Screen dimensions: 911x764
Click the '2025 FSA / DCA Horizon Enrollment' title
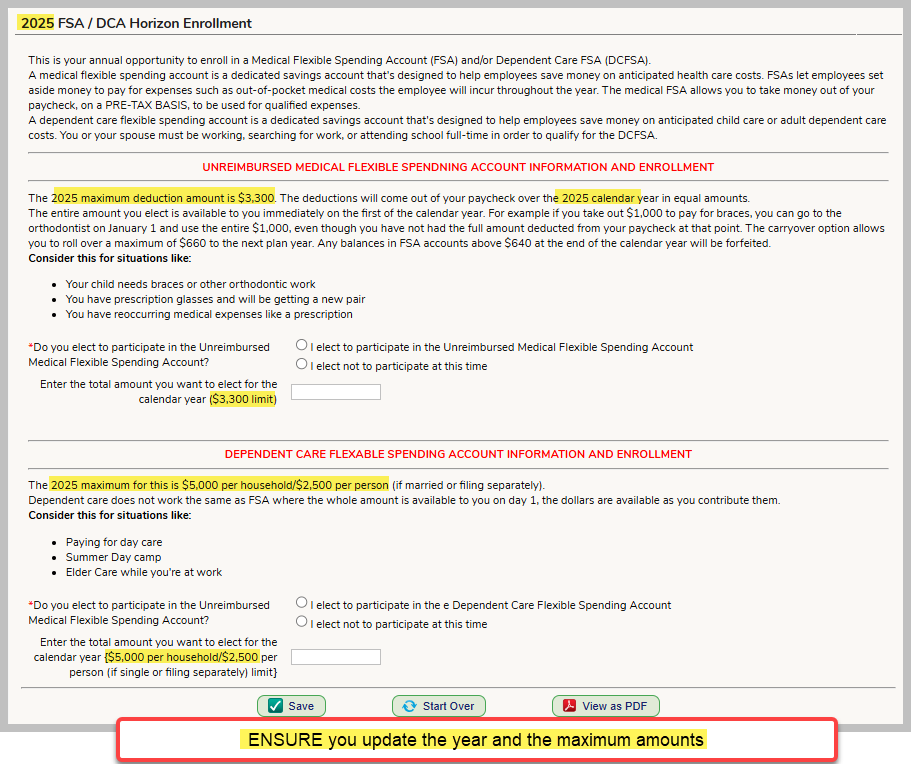(x=136, y=23)
